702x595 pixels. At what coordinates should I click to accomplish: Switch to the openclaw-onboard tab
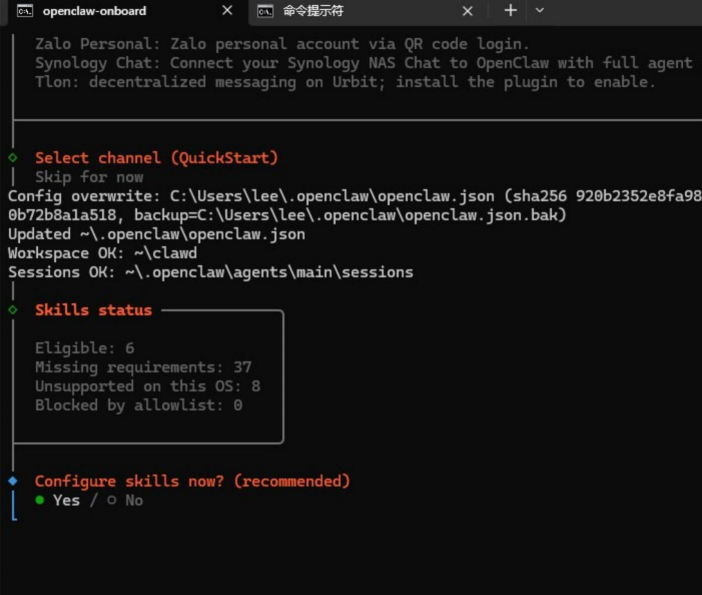coord(95,11)
